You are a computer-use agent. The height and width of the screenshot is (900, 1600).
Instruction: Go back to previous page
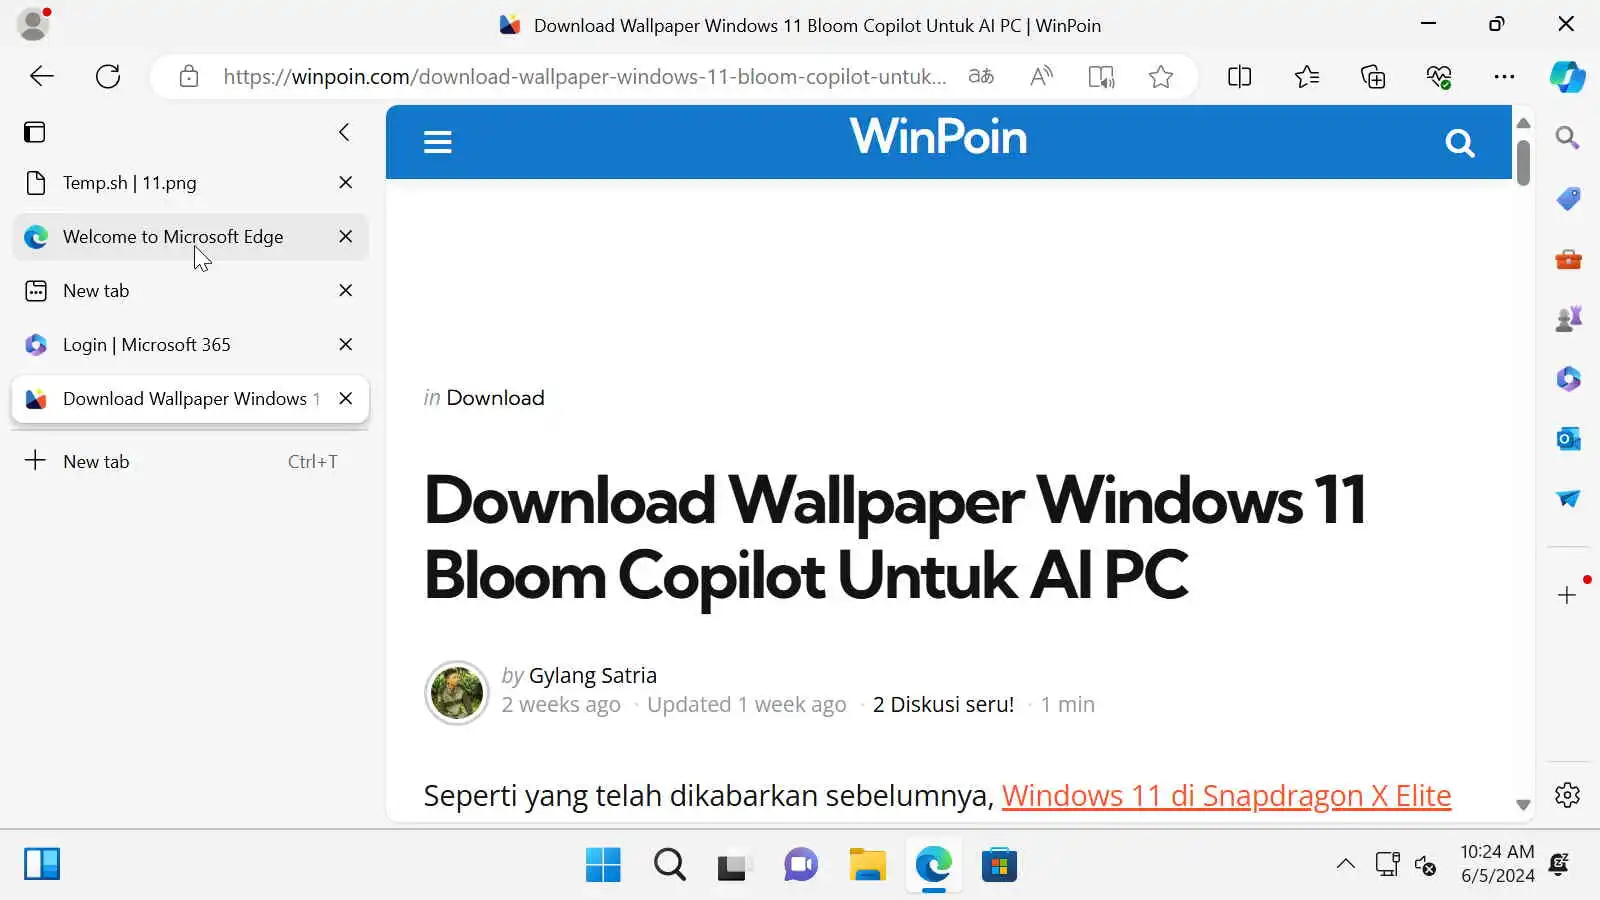click(42, 77)
